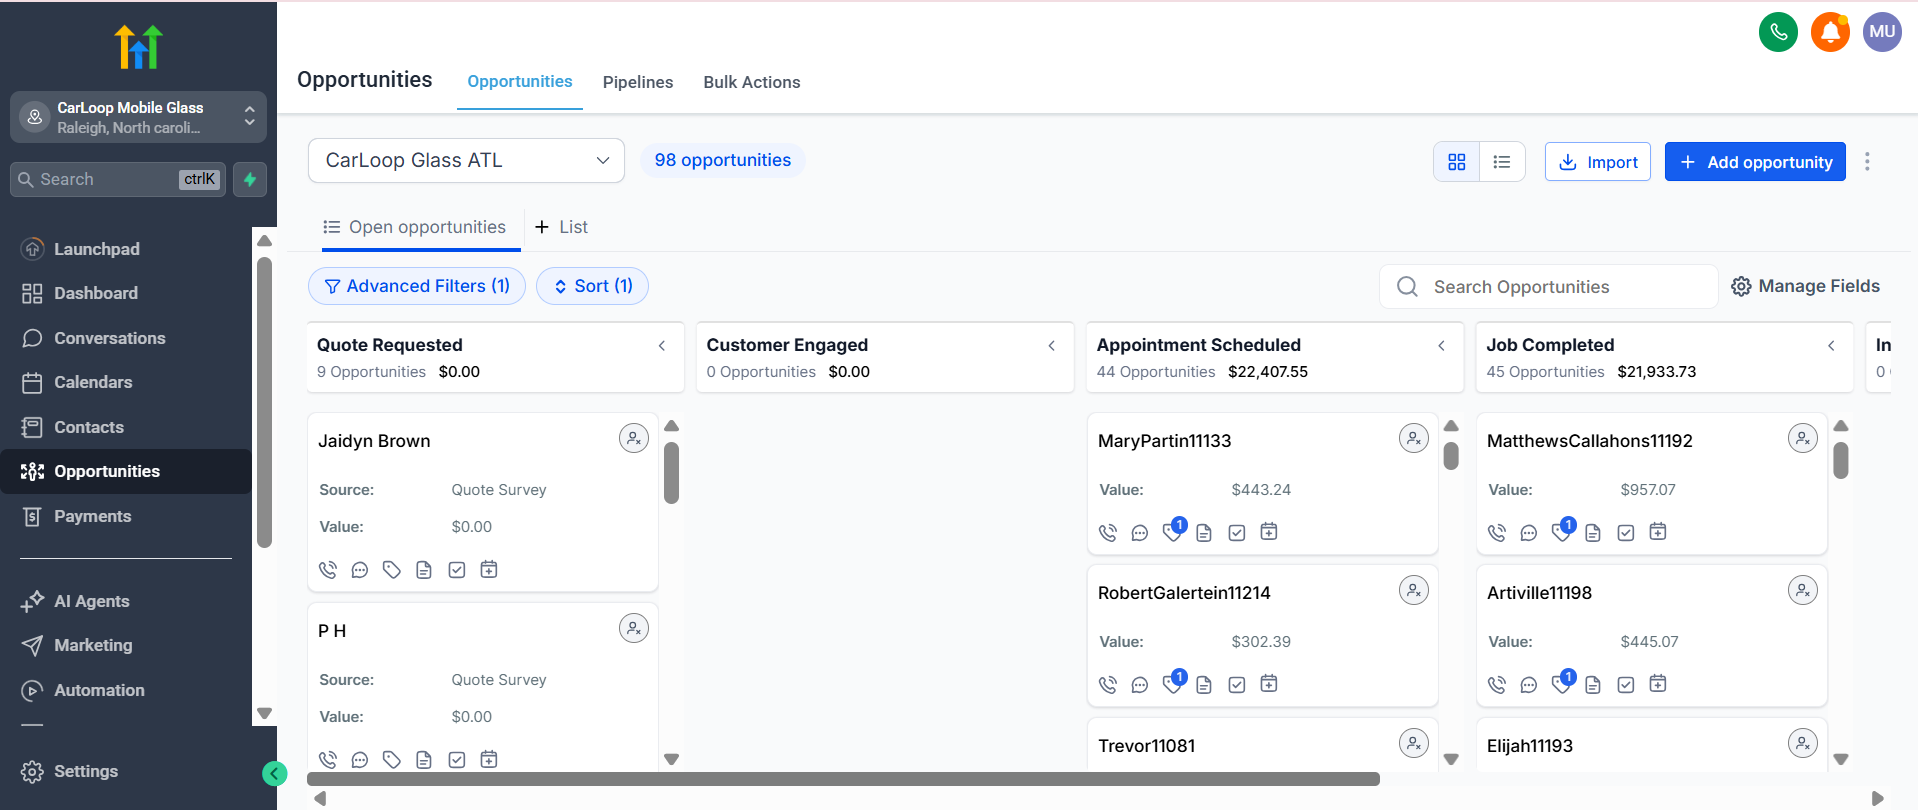Click notes icon on RobertGalertein11214 card
The width and height of the screenshot is (1918, 810).
point(1204,685)
